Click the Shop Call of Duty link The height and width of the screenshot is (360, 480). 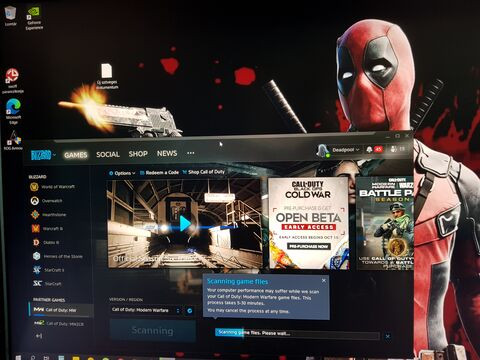pos(204,172)
